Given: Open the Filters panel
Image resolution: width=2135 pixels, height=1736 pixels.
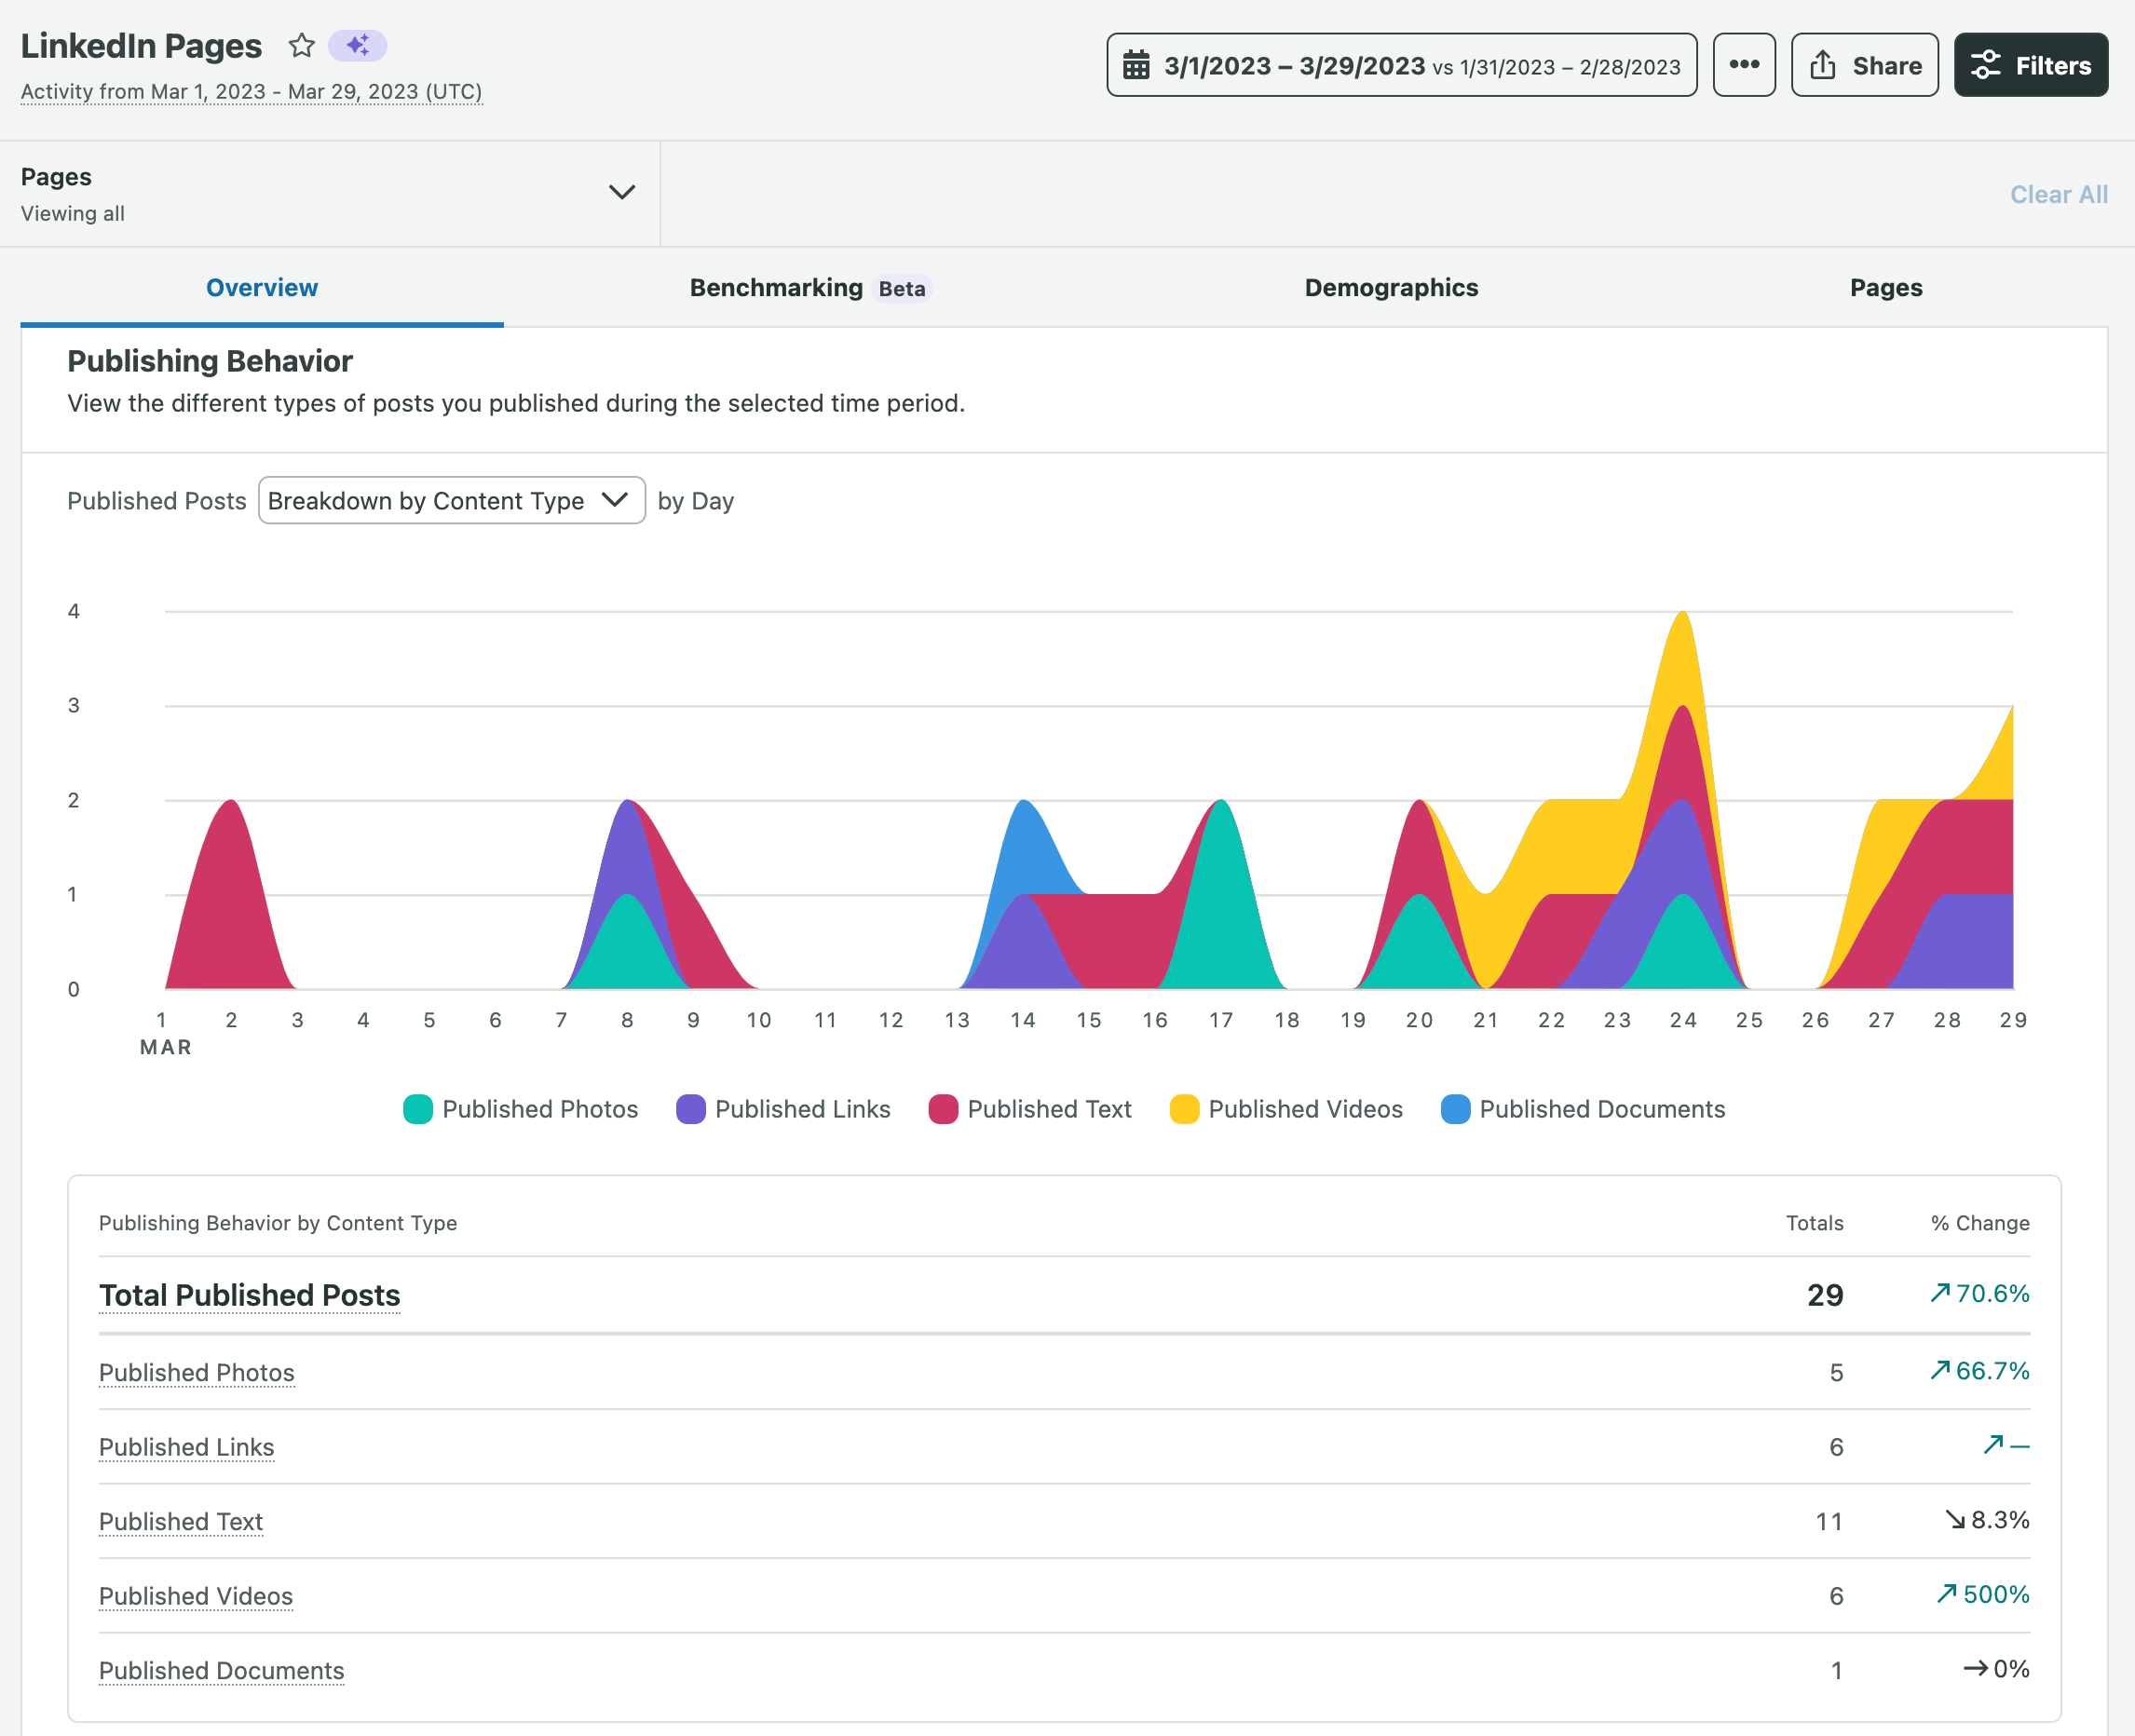Looking at the screenshot, I should point(2030,65).
